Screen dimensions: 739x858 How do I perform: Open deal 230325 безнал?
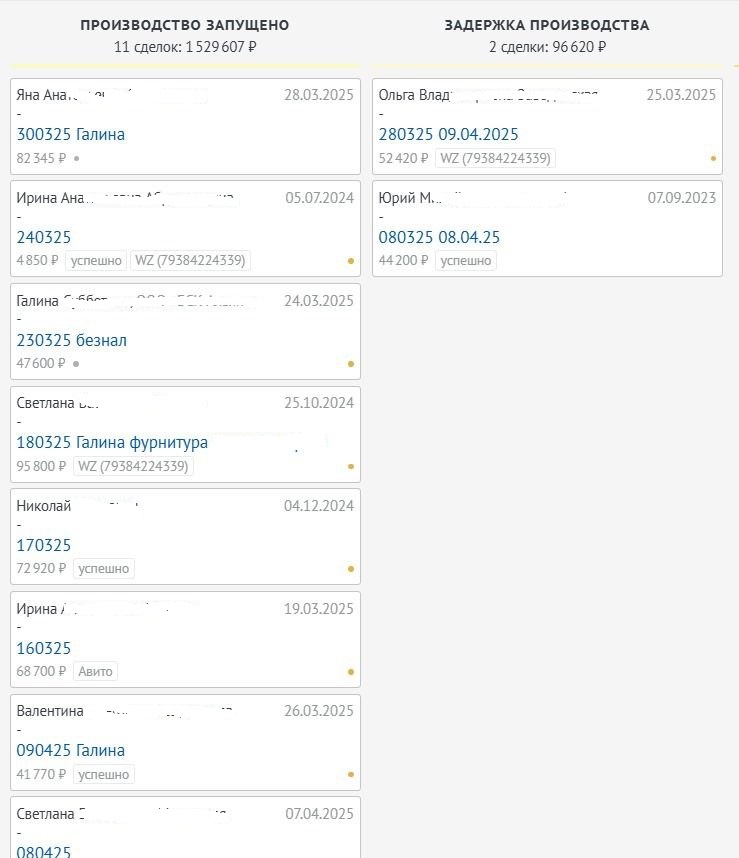[72, 340]
